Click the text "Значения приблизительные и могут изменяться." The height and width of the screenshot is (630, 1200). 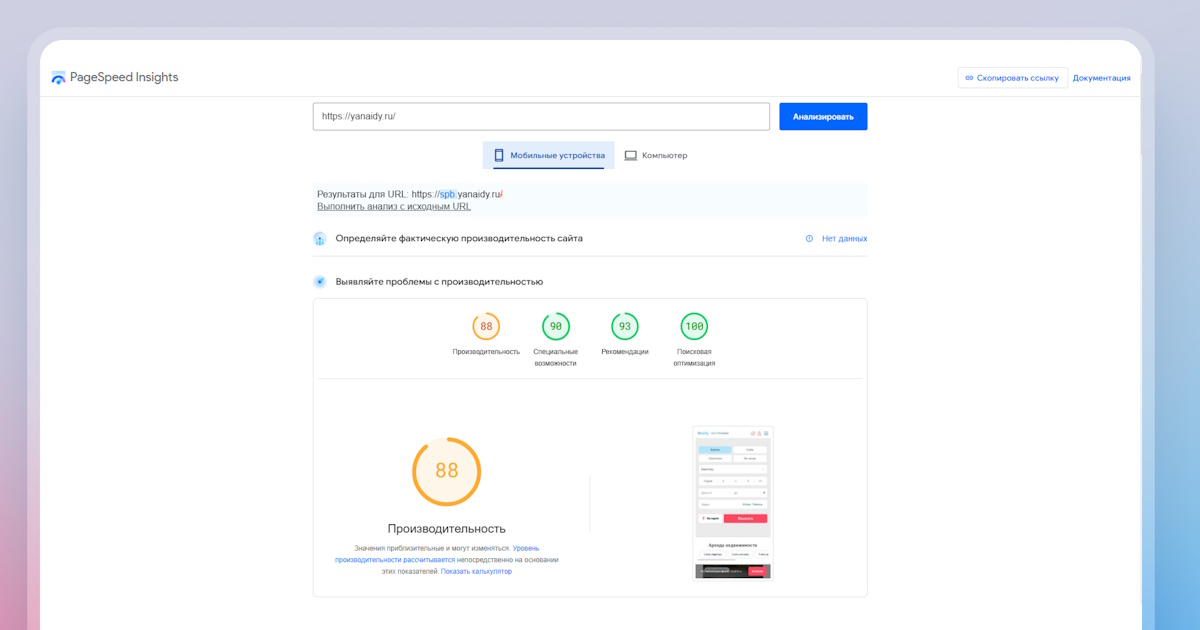coord(432,548)
